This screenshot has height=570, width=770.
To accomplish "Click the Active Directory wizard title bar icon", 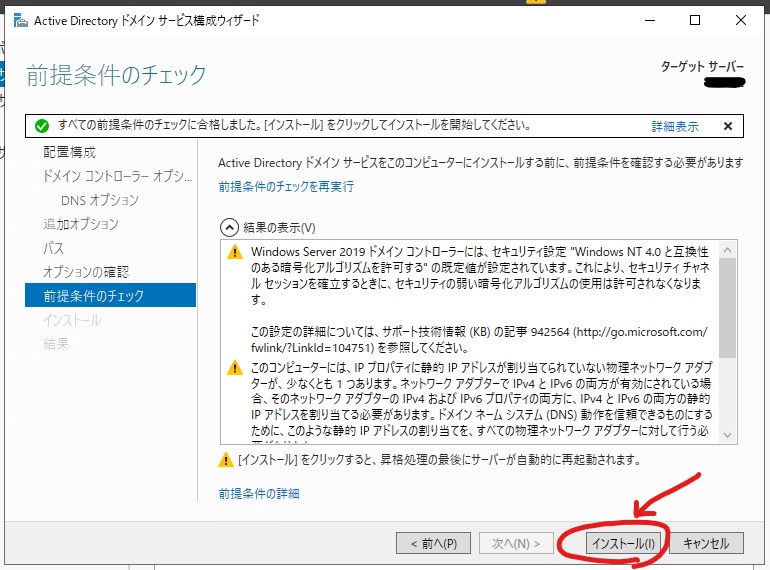I will (21, 21).
